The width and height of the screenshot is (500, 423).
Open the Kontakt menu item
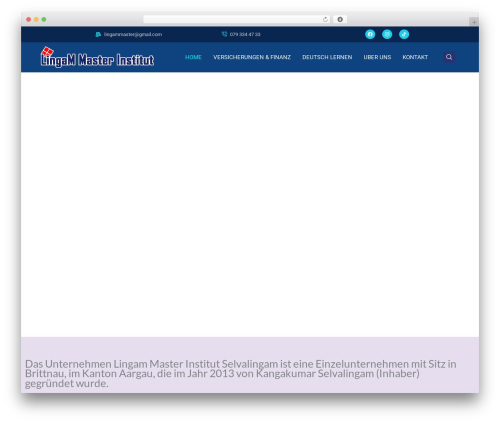click(x=415, y=57)
